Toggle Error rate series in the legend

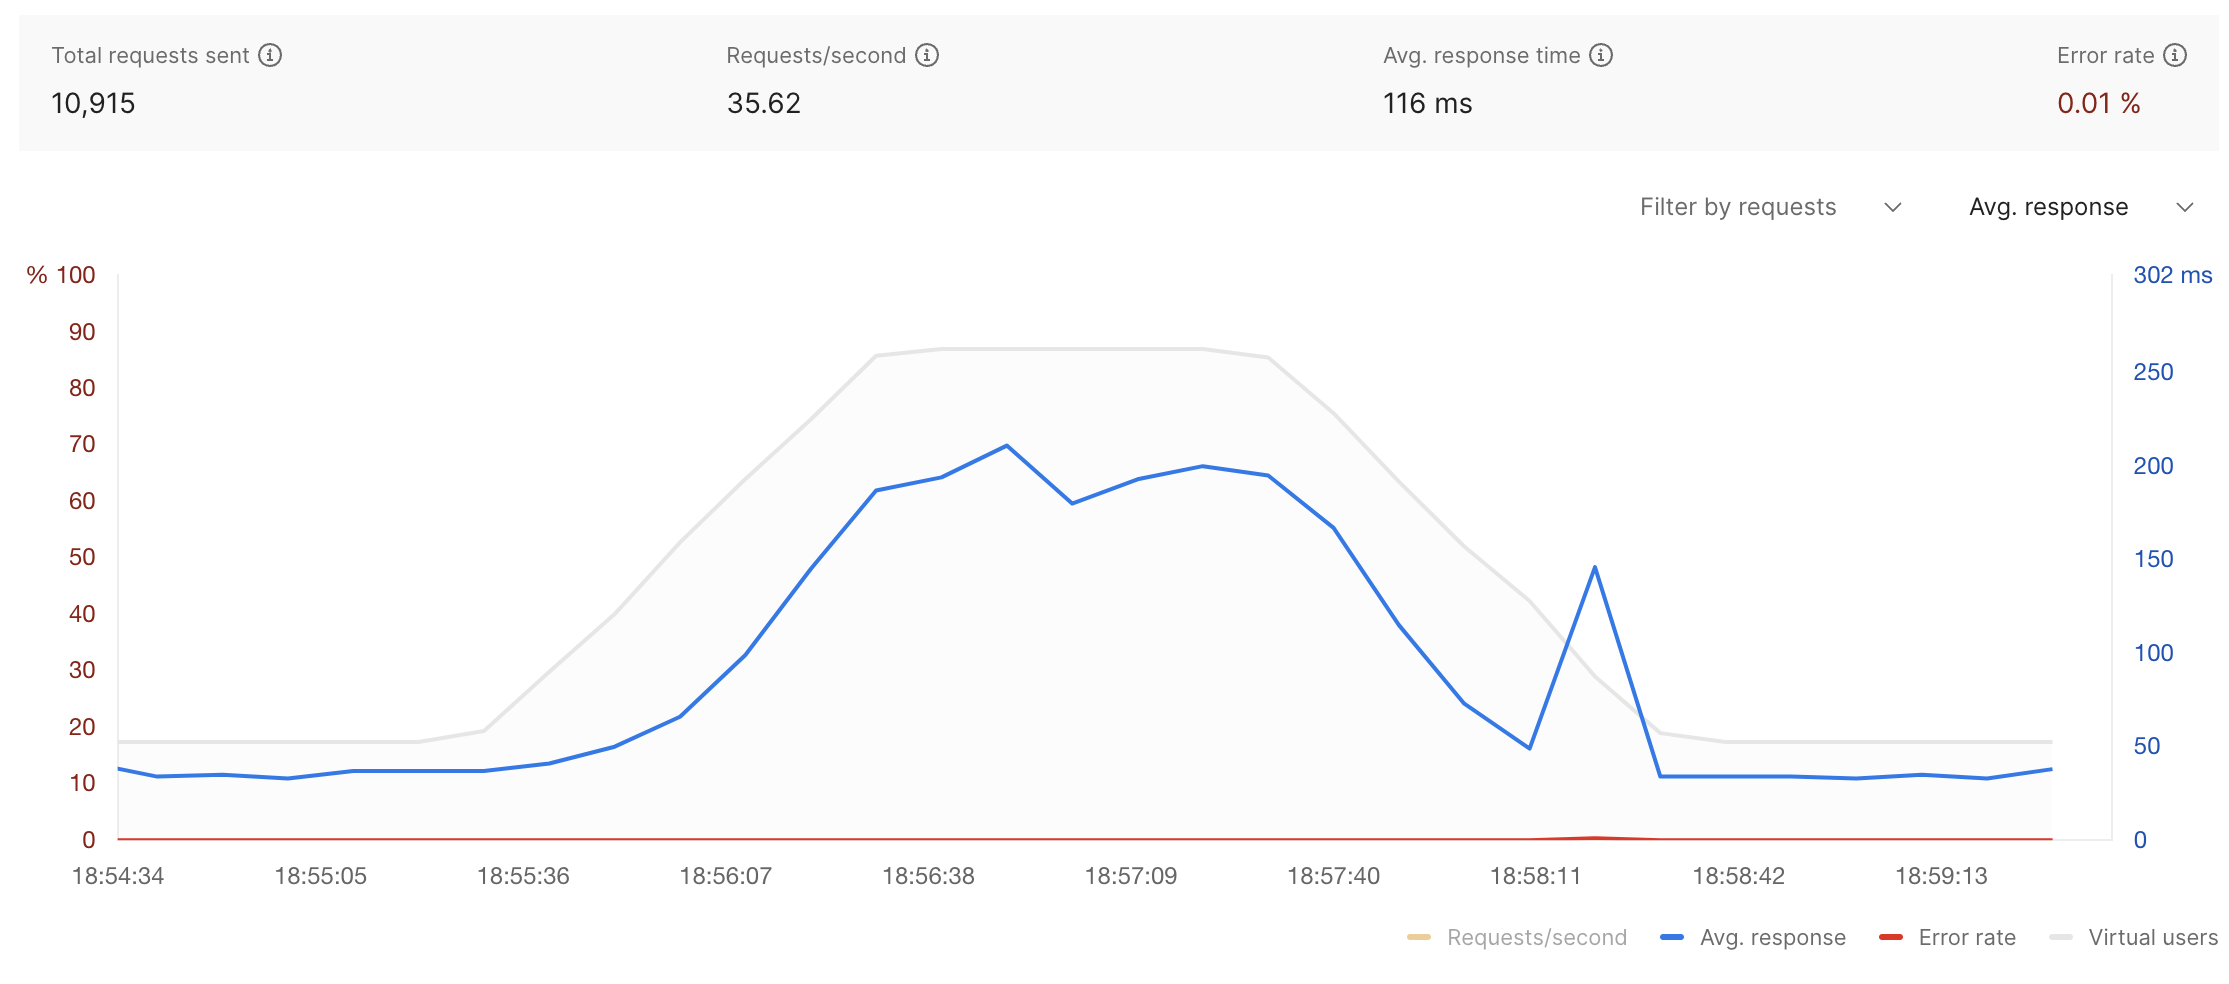click(1947, 937)
